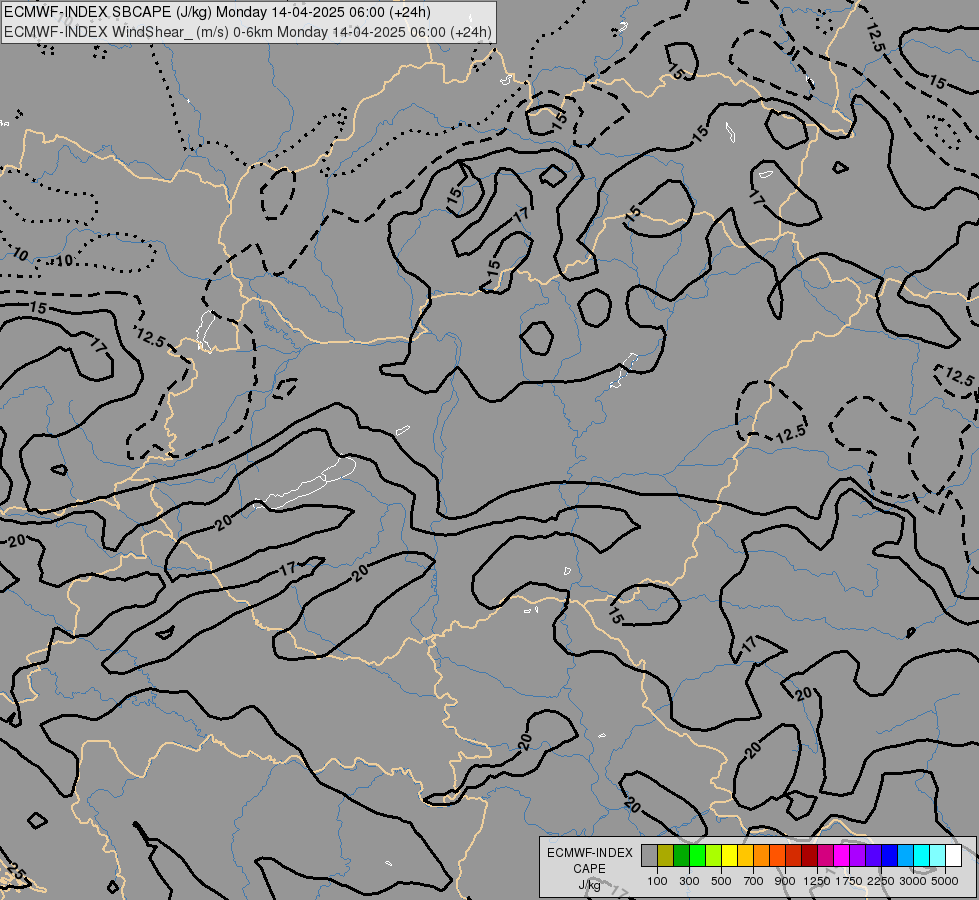Screen dimensions: 979x900
Task: Click the SBCAPE title line at top
Action: click(217, 12)
